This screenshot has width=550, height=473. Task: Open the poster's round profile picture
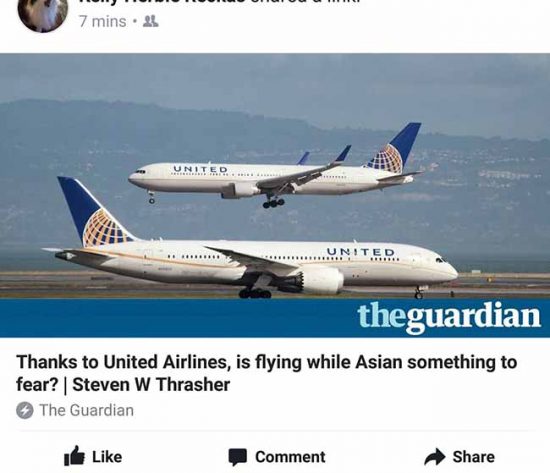pyautogui.click(x=42, y=12)
